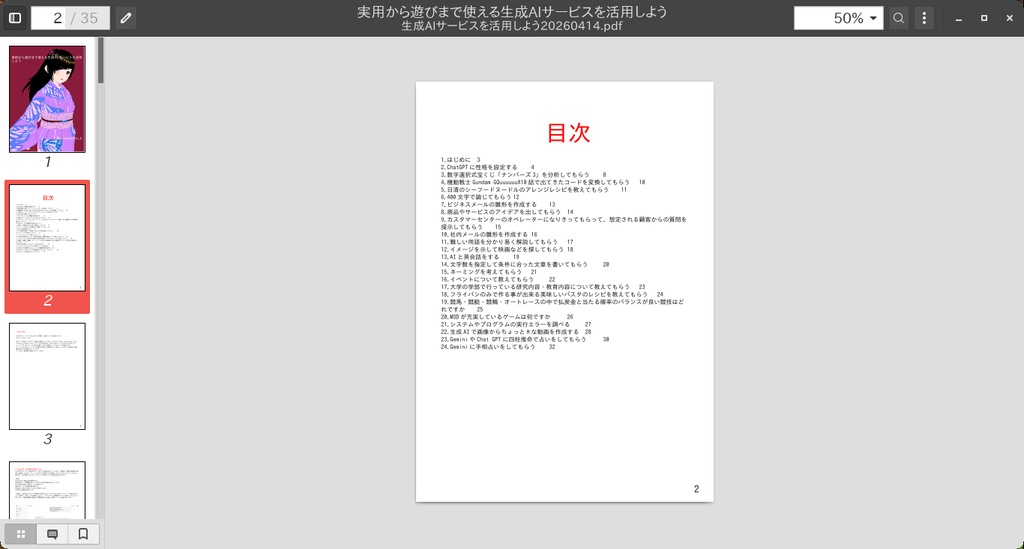Click TOC line 15 about ネーミング
The width and height of the screenshot is (1024, 549).
click(x=488, y=272)
